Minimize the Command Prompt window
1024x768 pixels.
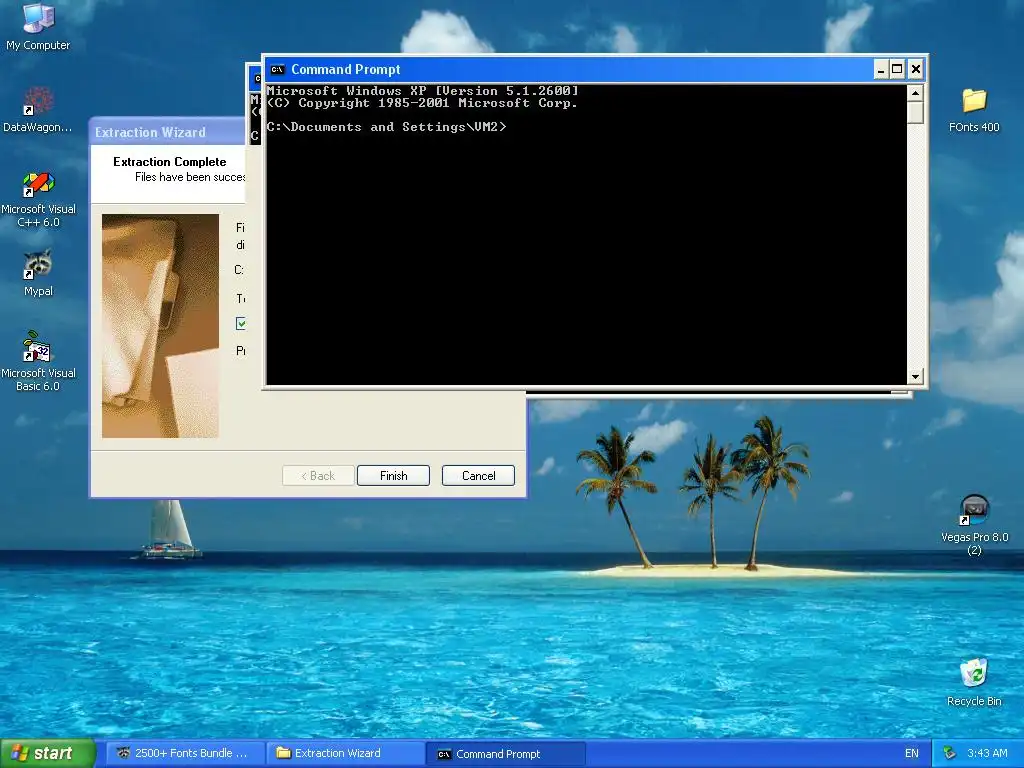(x=881, y=69)
